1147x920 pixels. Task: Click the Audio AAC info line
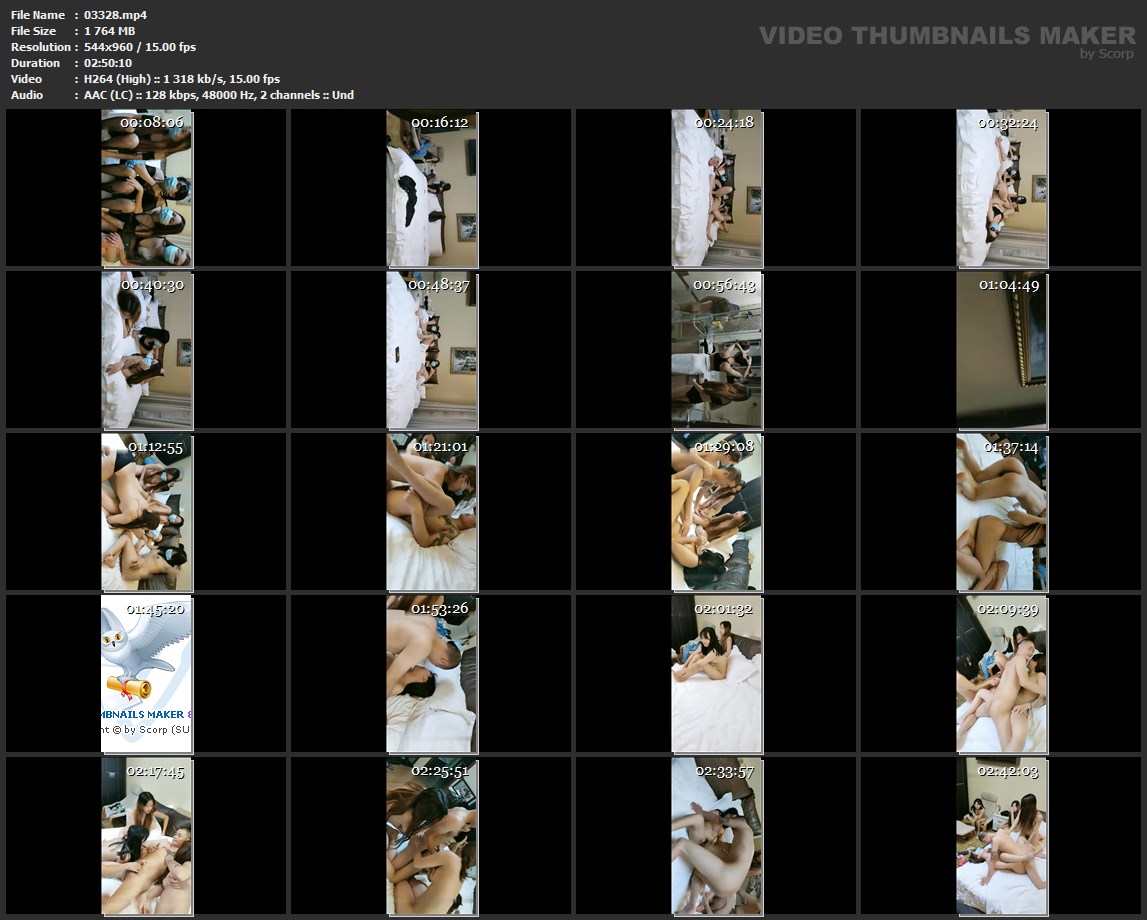pos(218,95)
